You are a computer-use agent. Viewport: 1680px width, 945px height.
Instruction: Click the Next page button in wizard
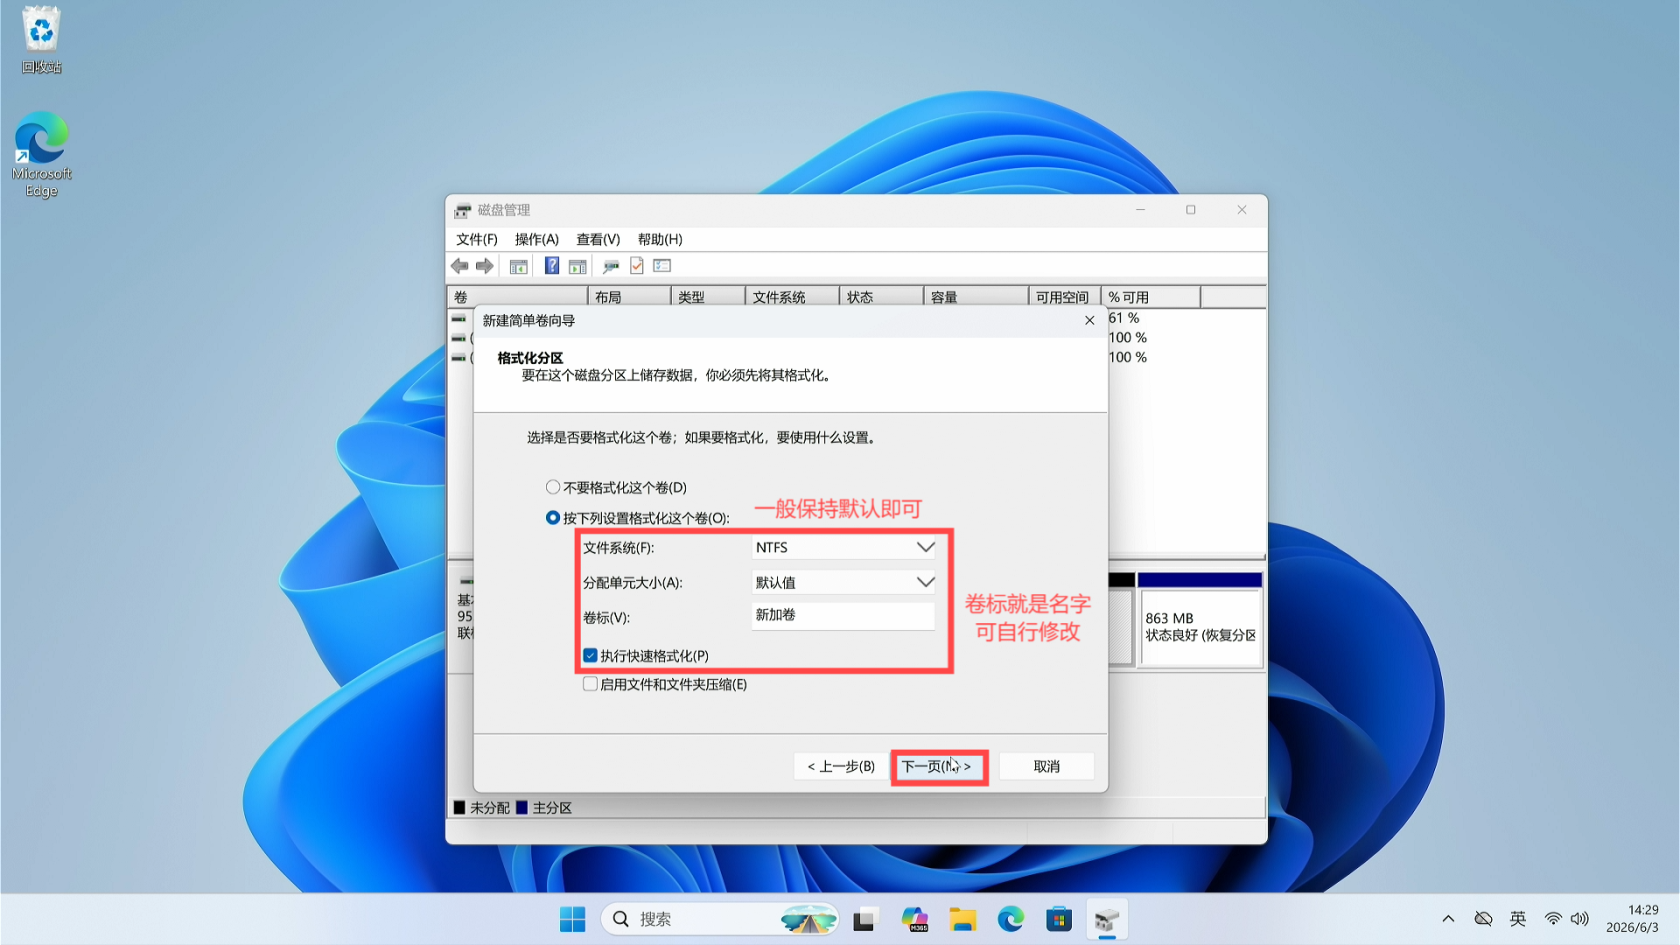pos(938,767)
